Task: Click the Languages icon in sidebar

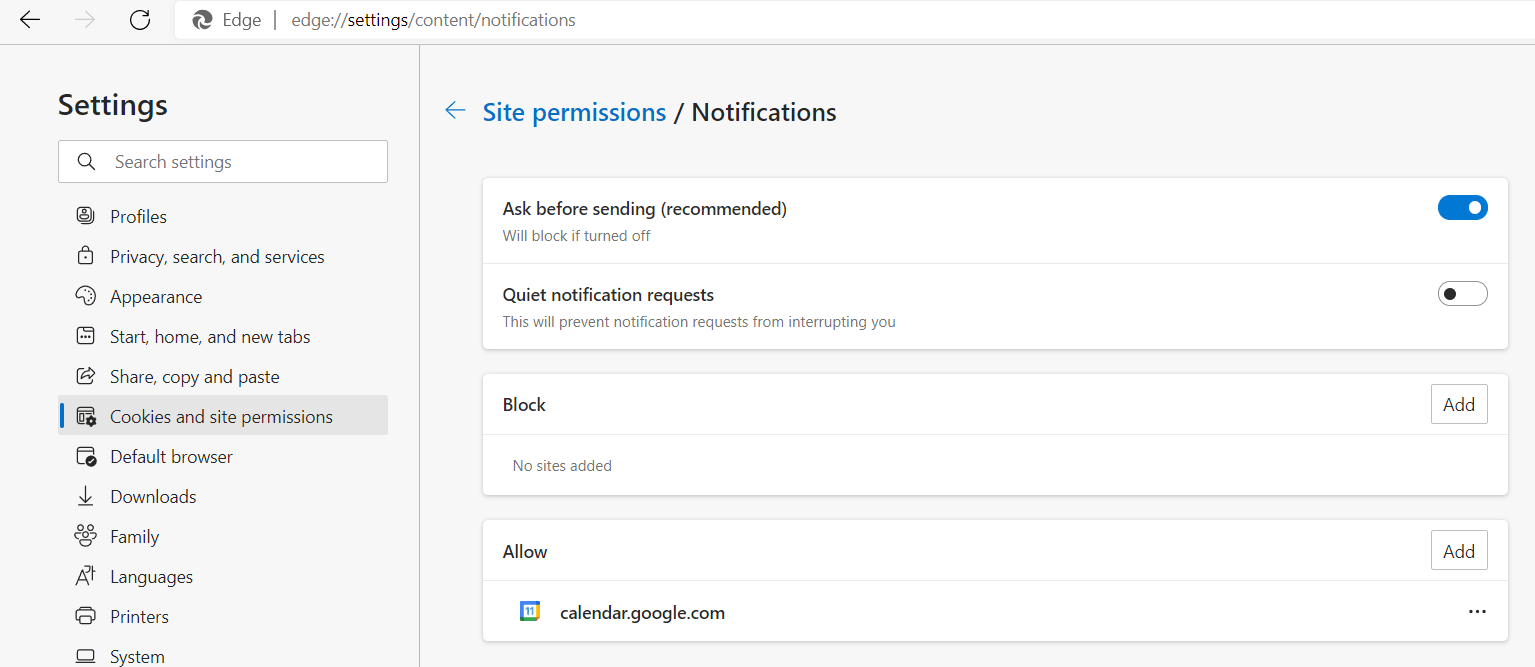Action: pyautogui.click(x=86, y=576)
